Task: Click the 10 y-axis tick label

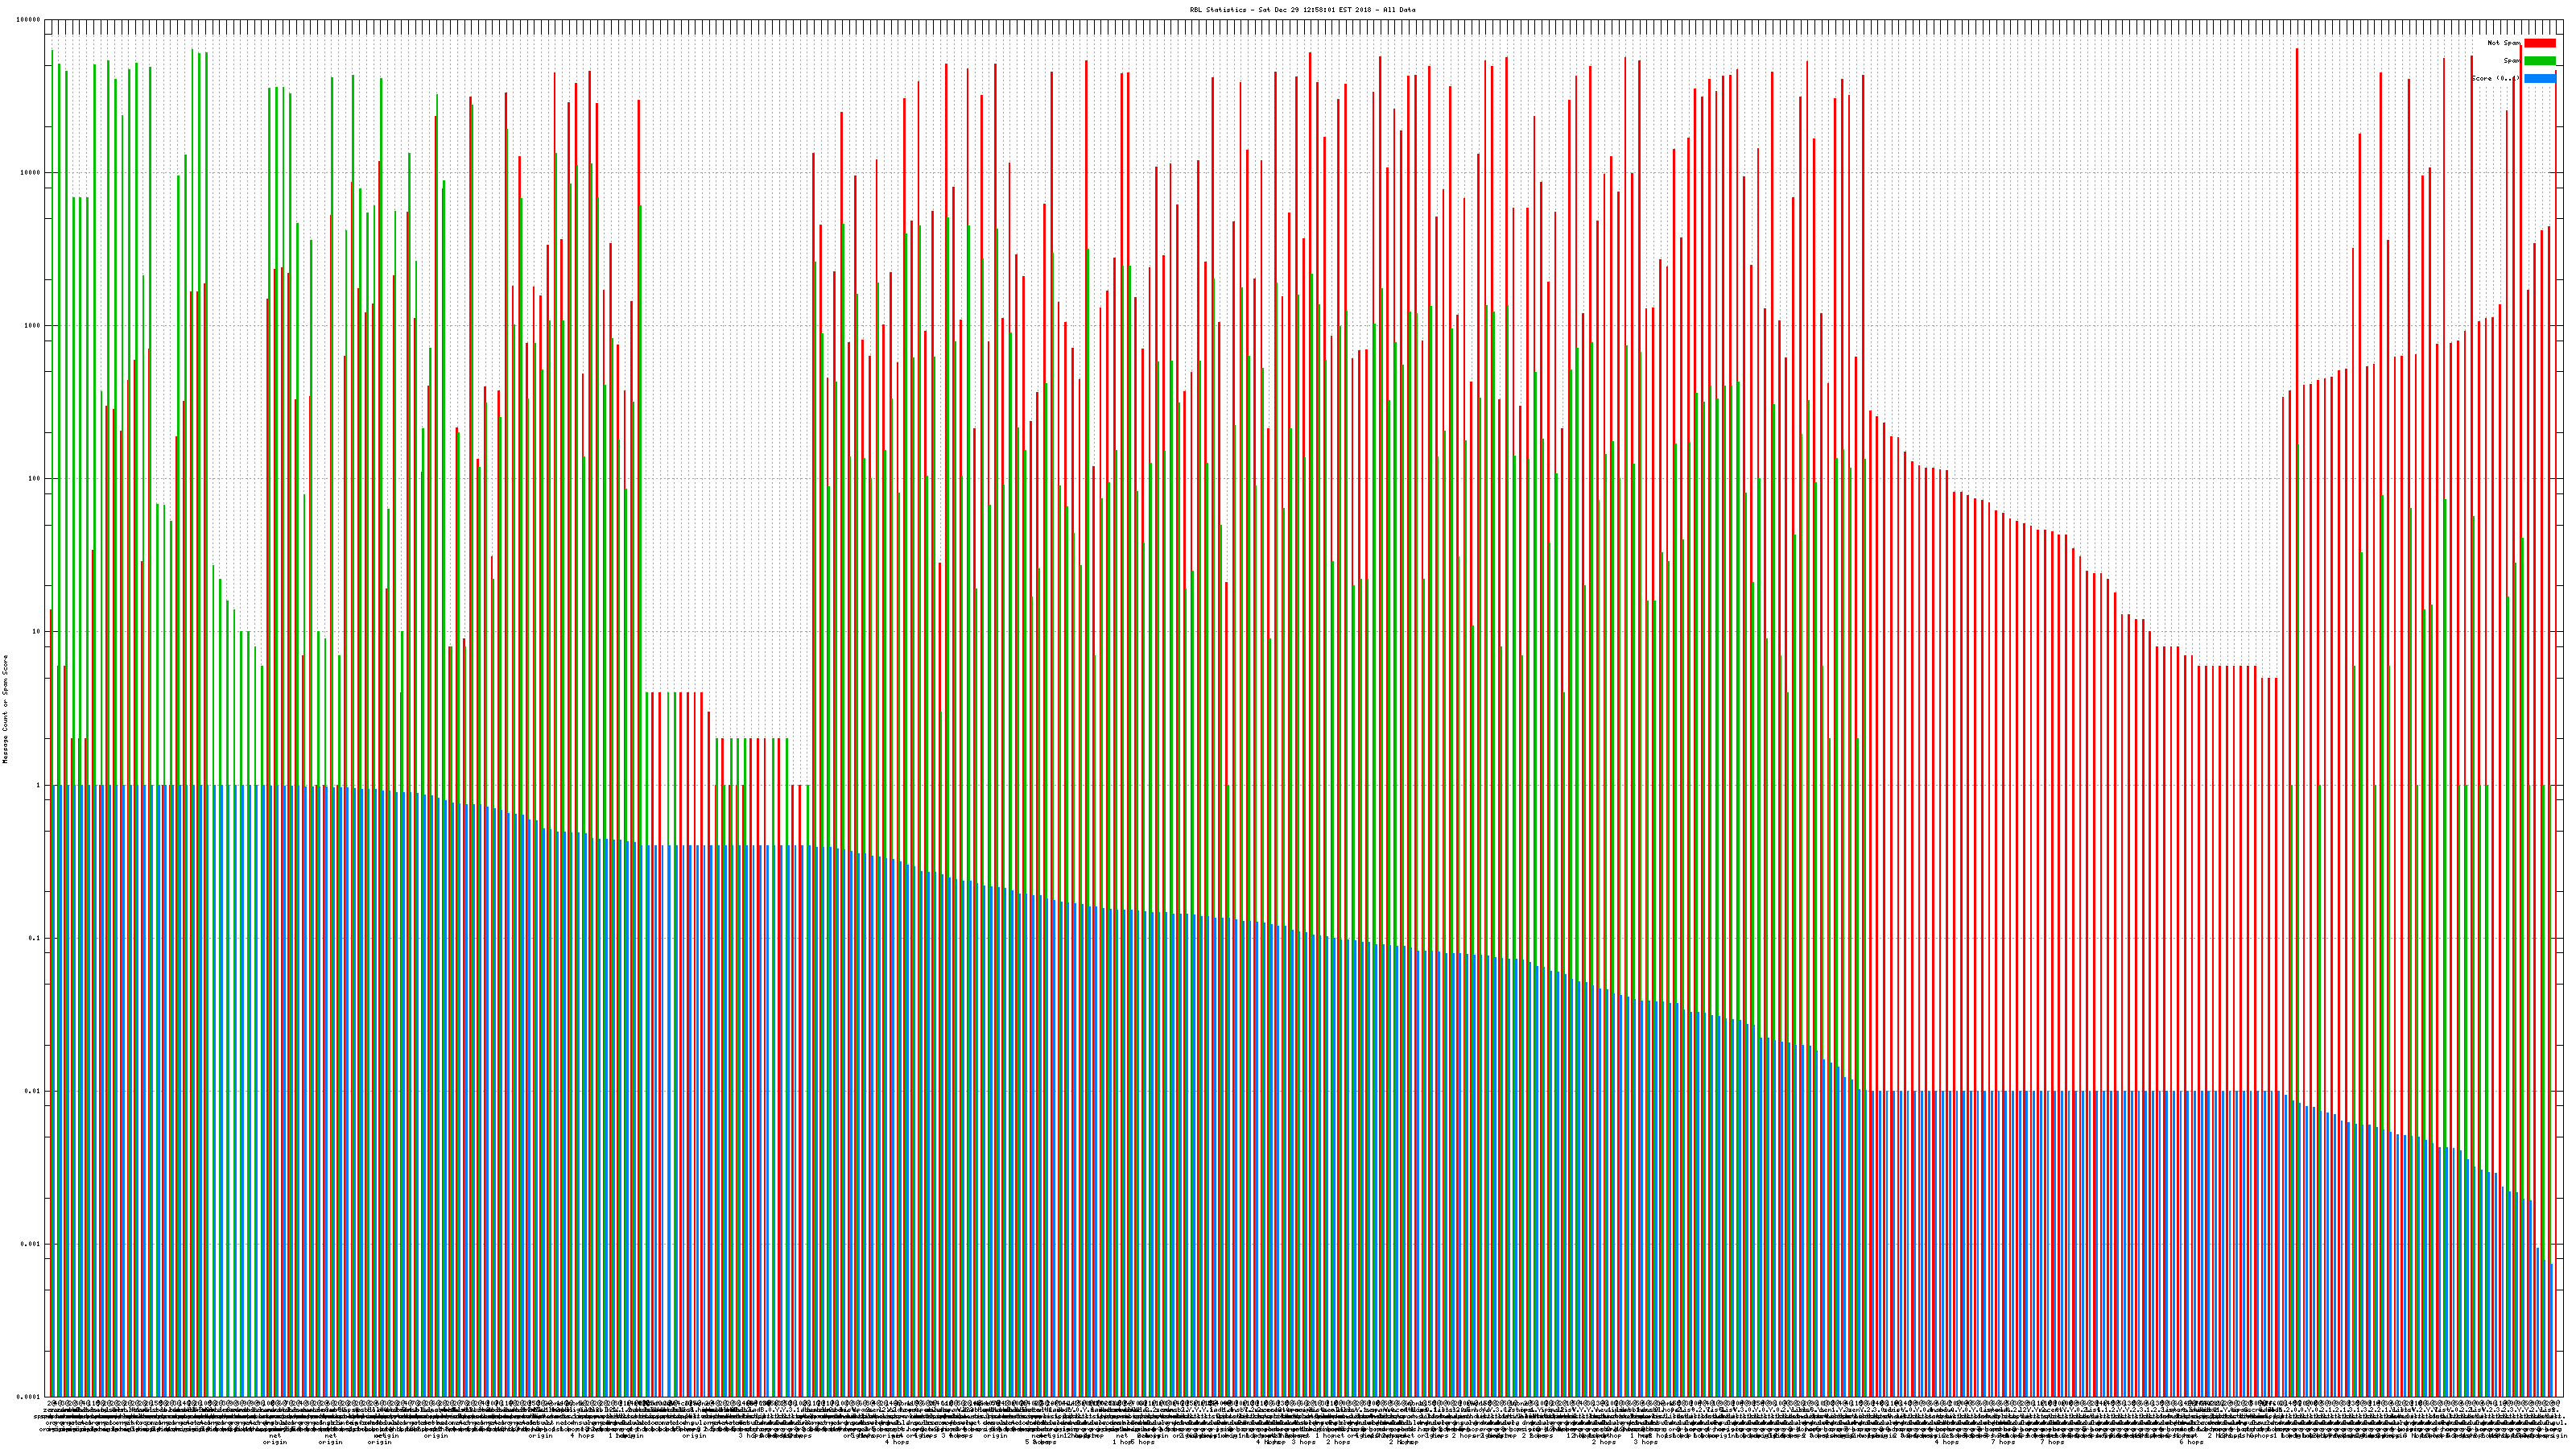Action: coord(37,632)
